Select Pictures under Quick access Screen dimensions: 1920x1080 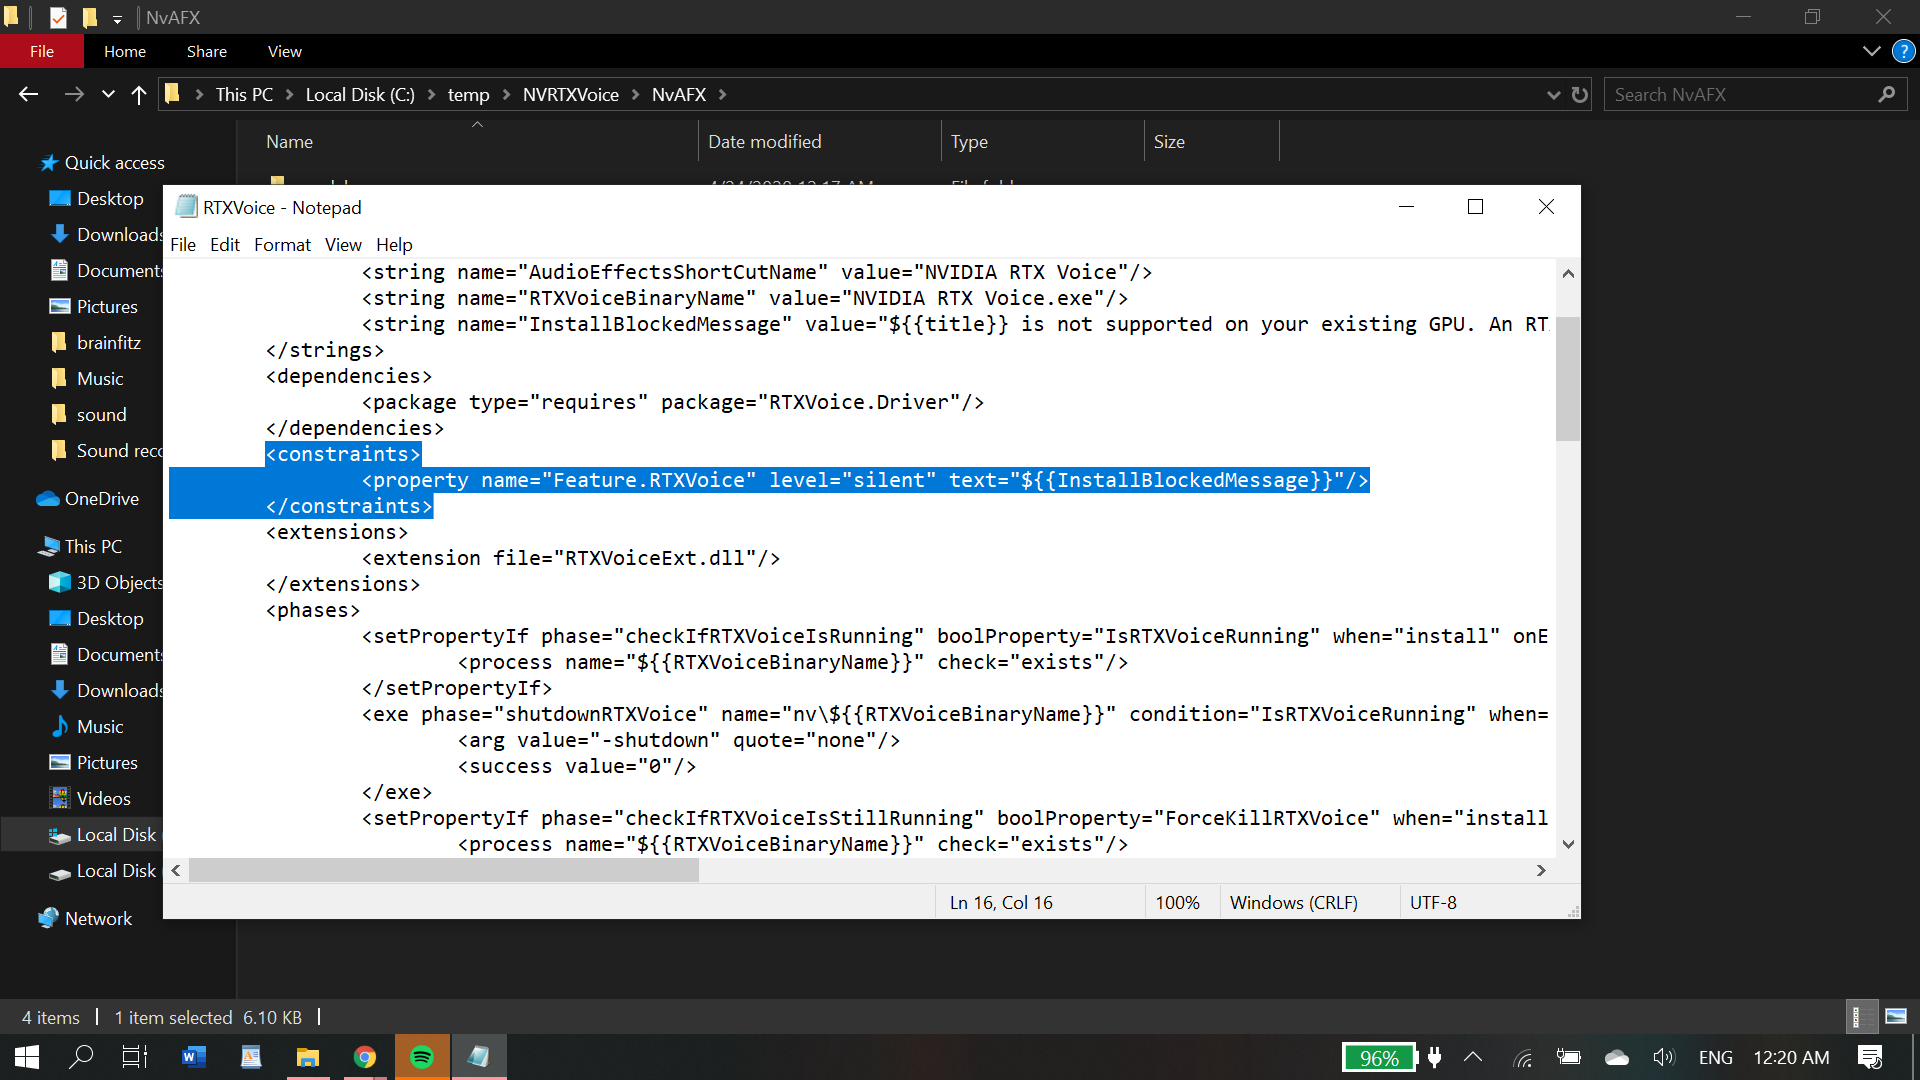coord(107,307)
